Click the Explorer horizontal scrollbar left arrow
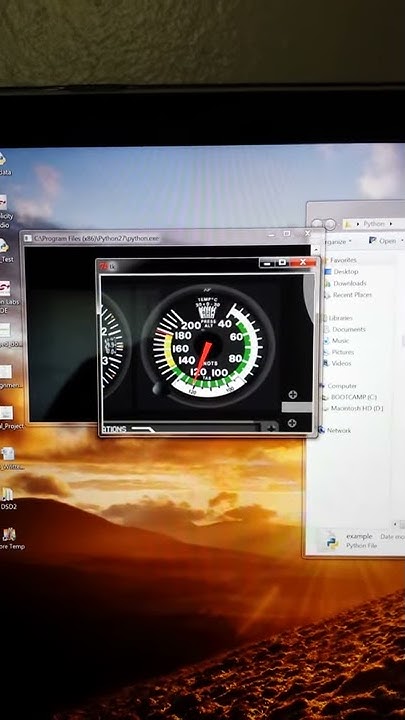Viewport: 405px width, 720px height. (395, 524)
